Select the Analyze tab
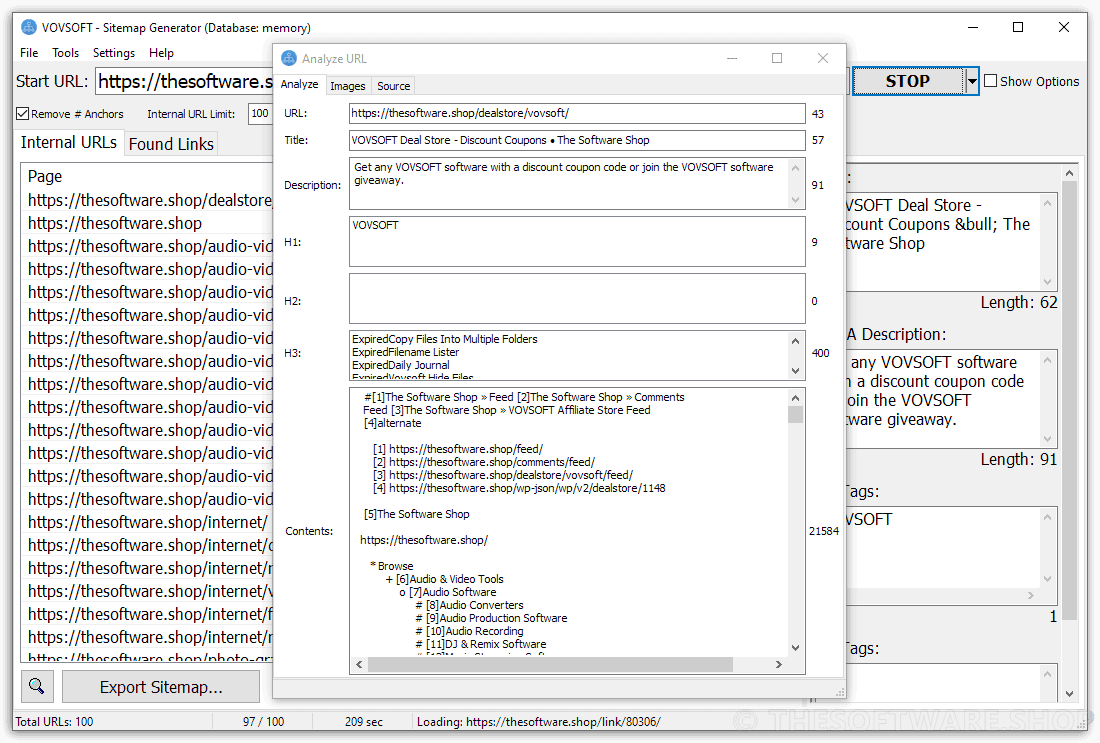 click(x=300, y=84)
